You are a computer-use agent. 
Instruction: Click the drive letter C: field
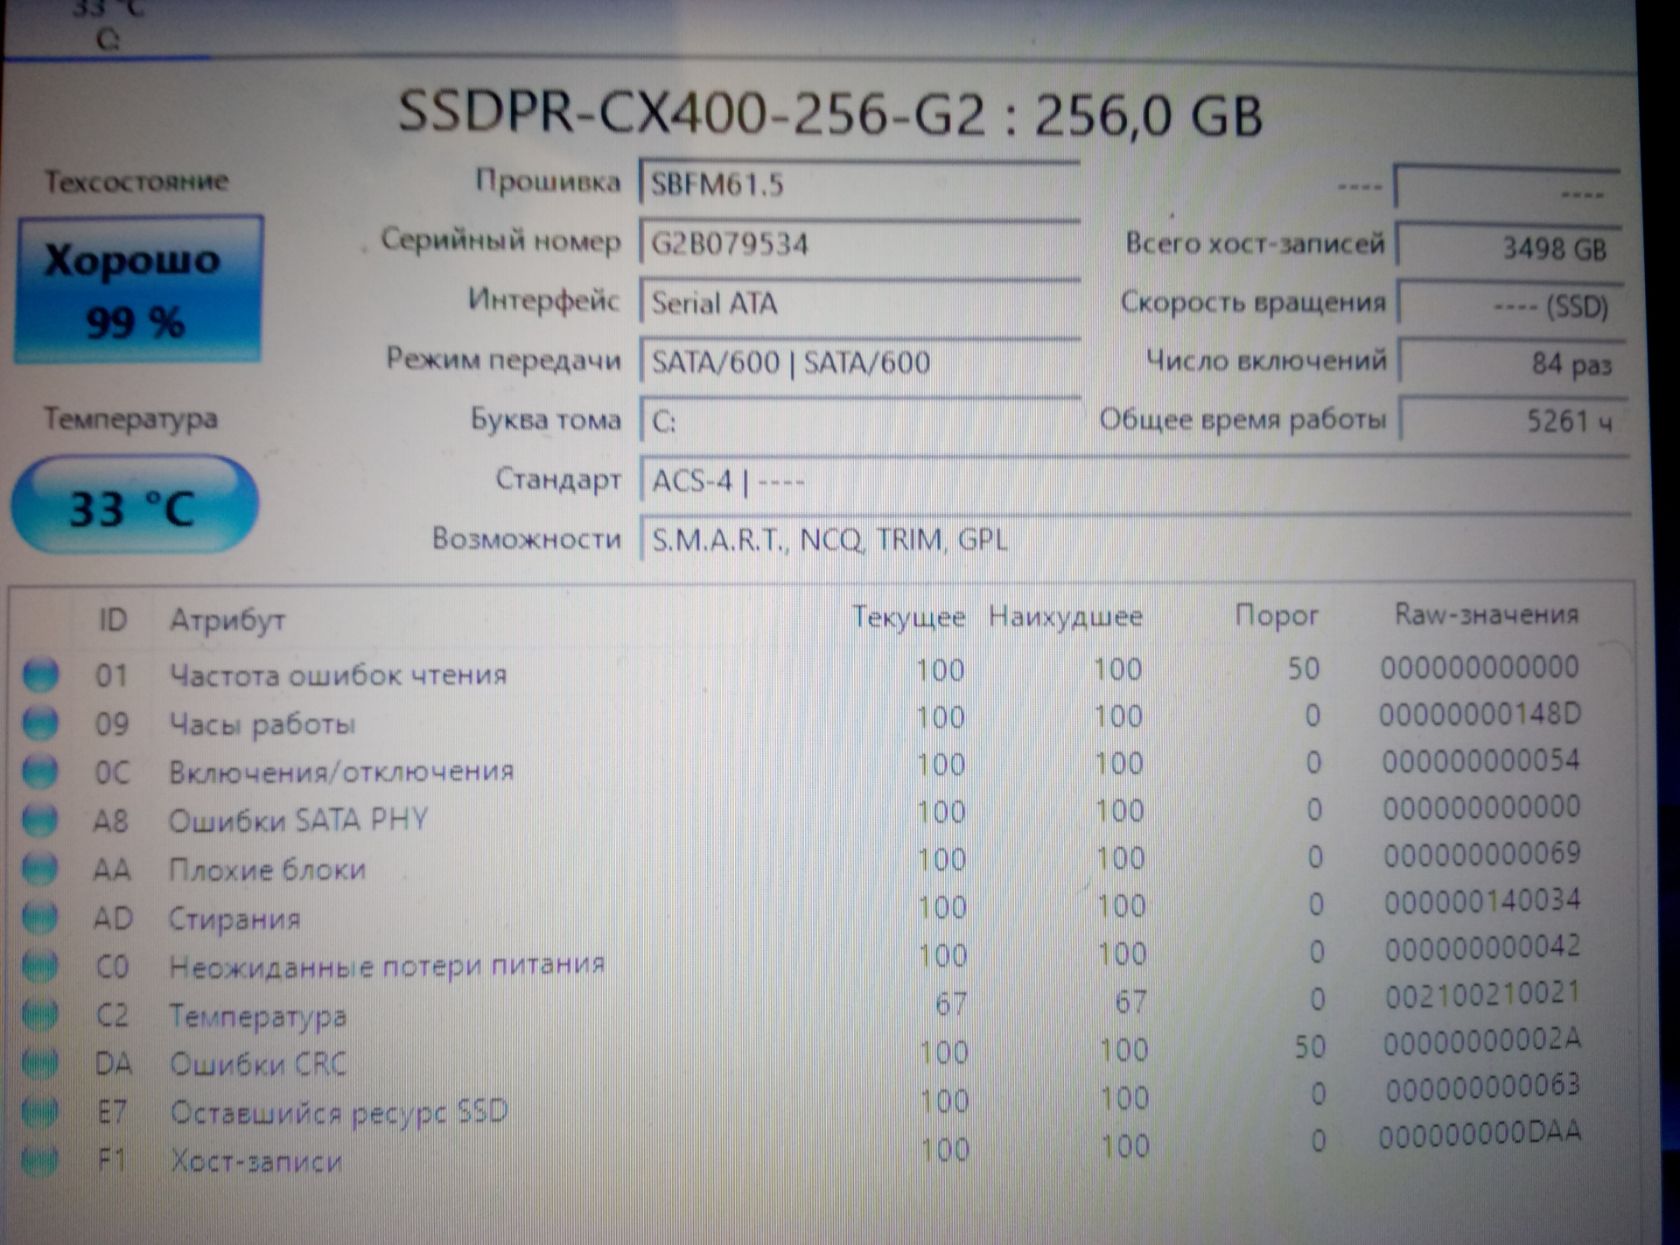click(x=859, y=420)
